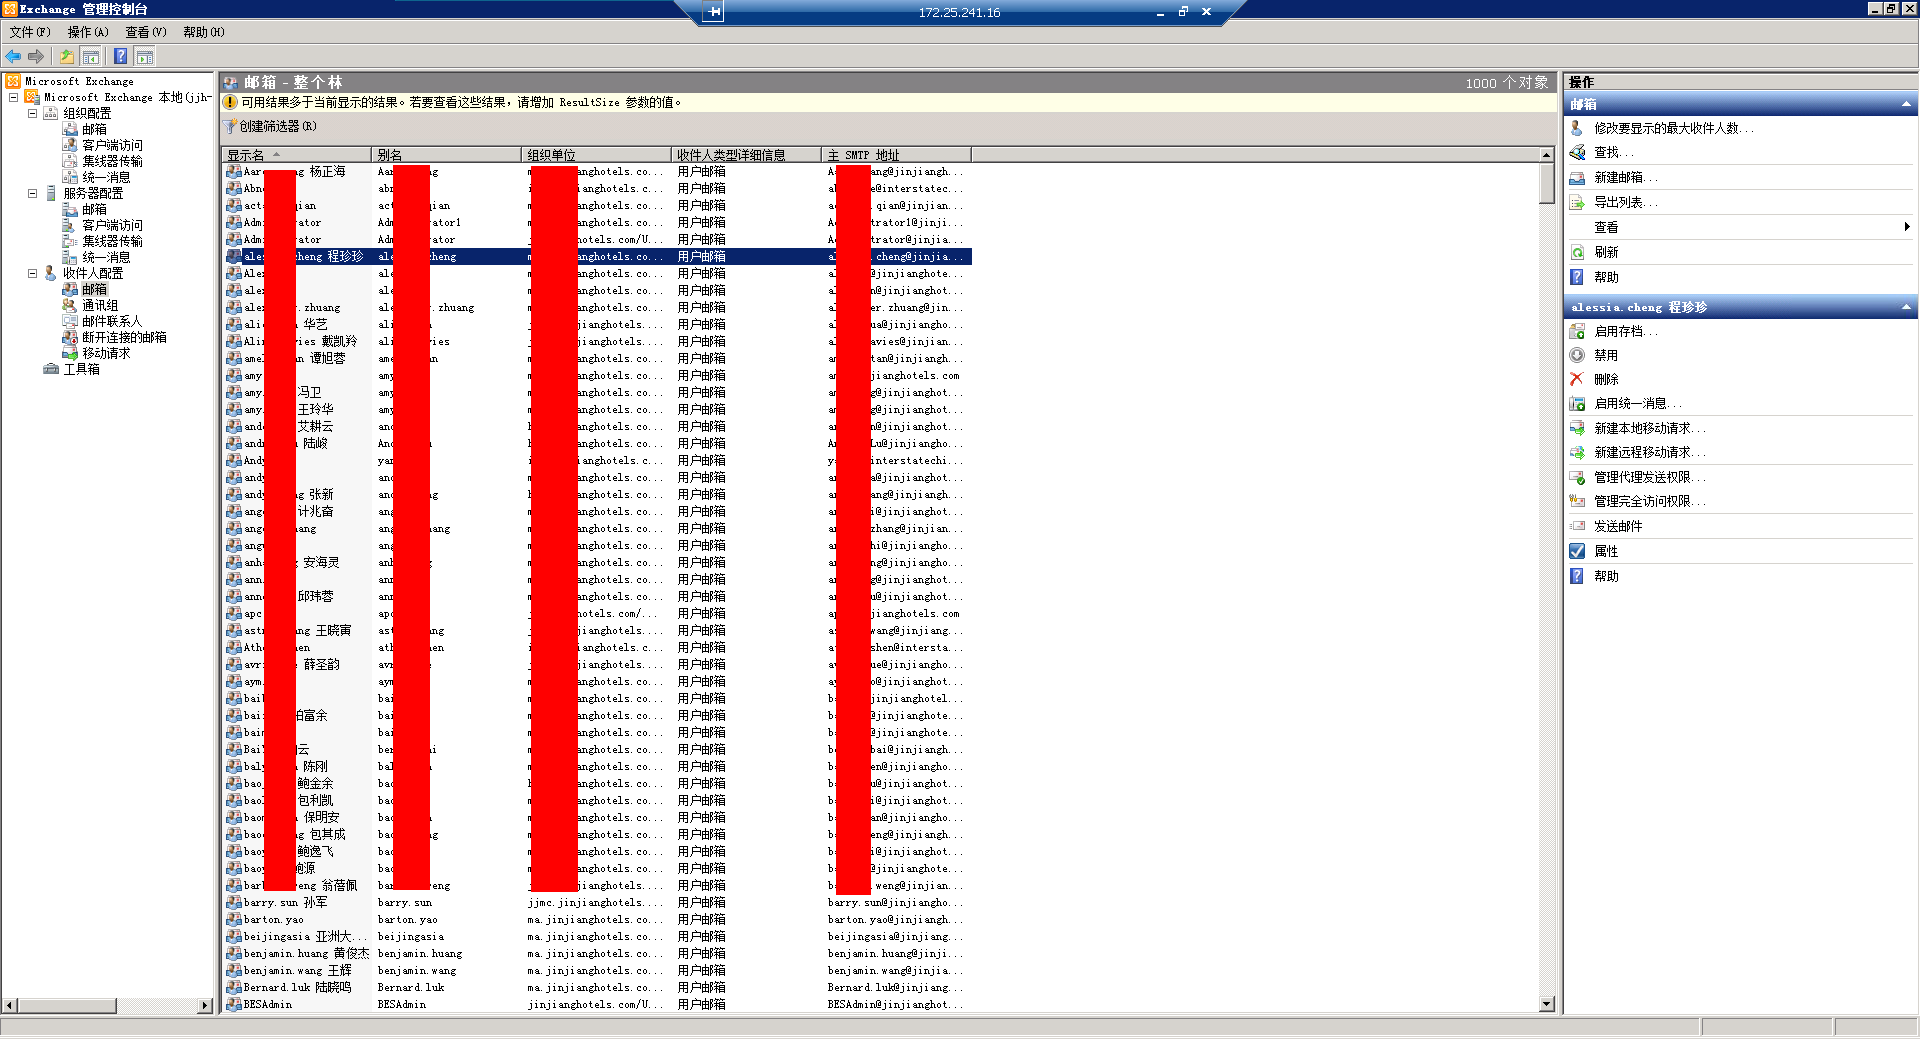Select 集线器传输 under 组织配置

tap(112, 161)
